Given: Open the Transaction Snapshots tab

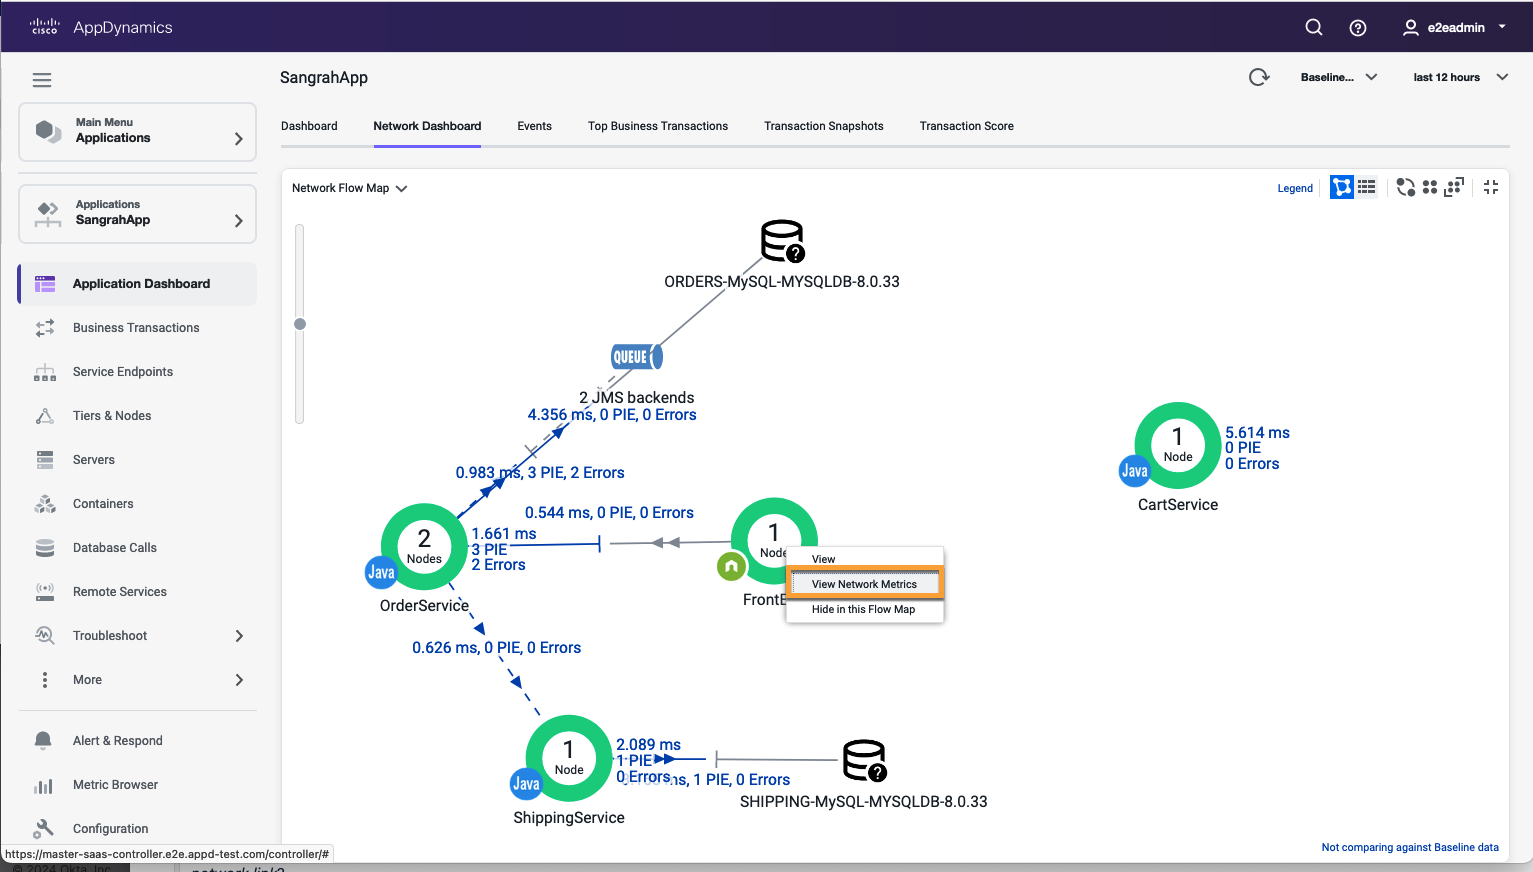Looking at the screenshot, I should (x=824, y=126).
